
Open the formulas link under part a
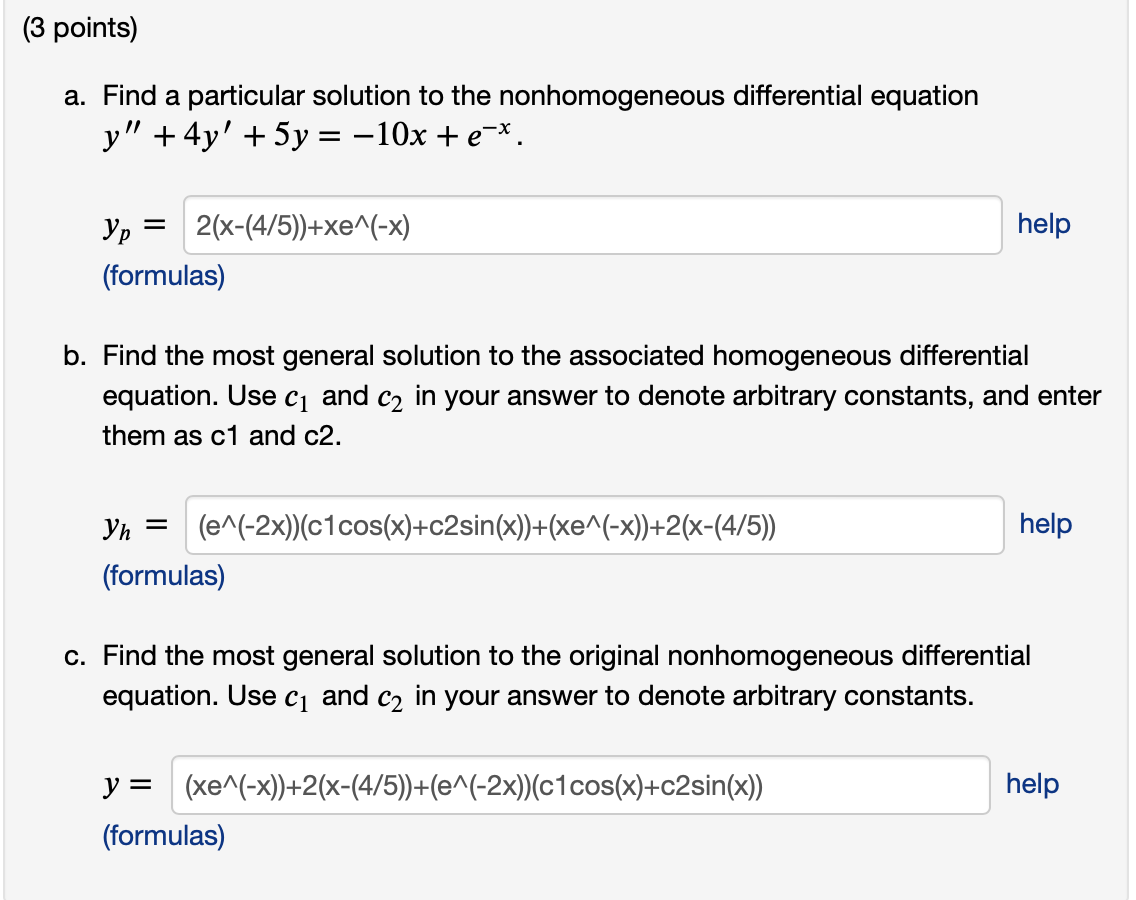click(x=164, y=276)
